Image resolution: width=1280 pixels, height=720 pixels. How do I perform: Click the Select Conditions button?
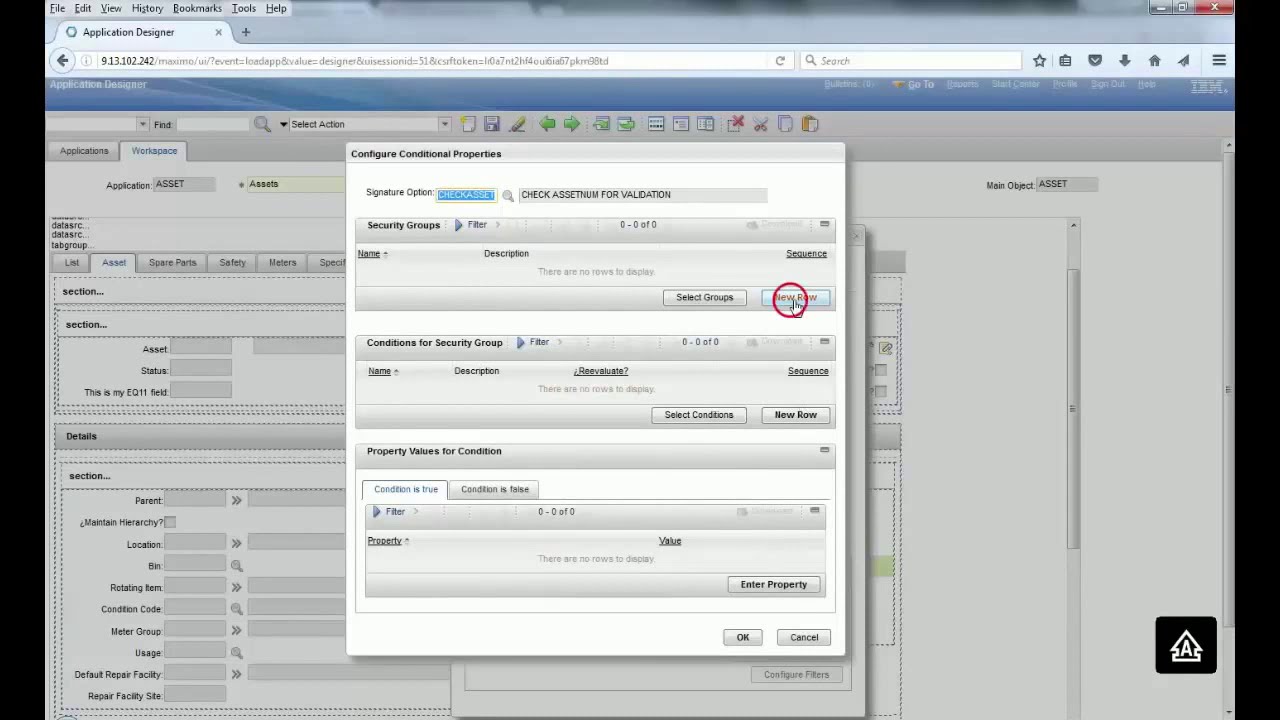coord(699,415)
